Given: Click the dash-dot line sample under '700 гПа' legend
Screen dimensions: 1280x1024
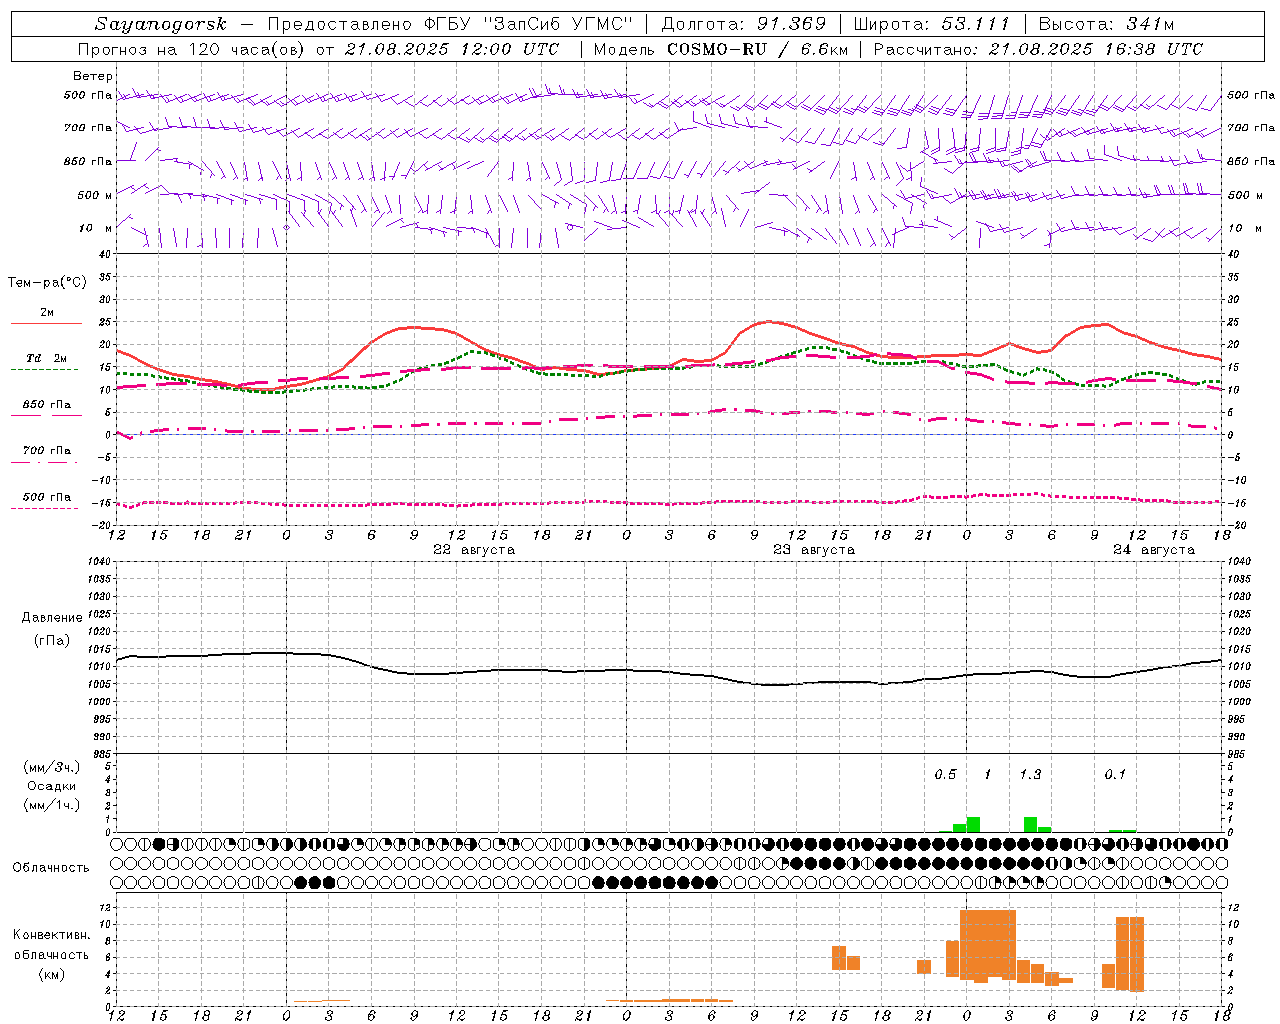Looking at the screenshot, I should 45,462.
